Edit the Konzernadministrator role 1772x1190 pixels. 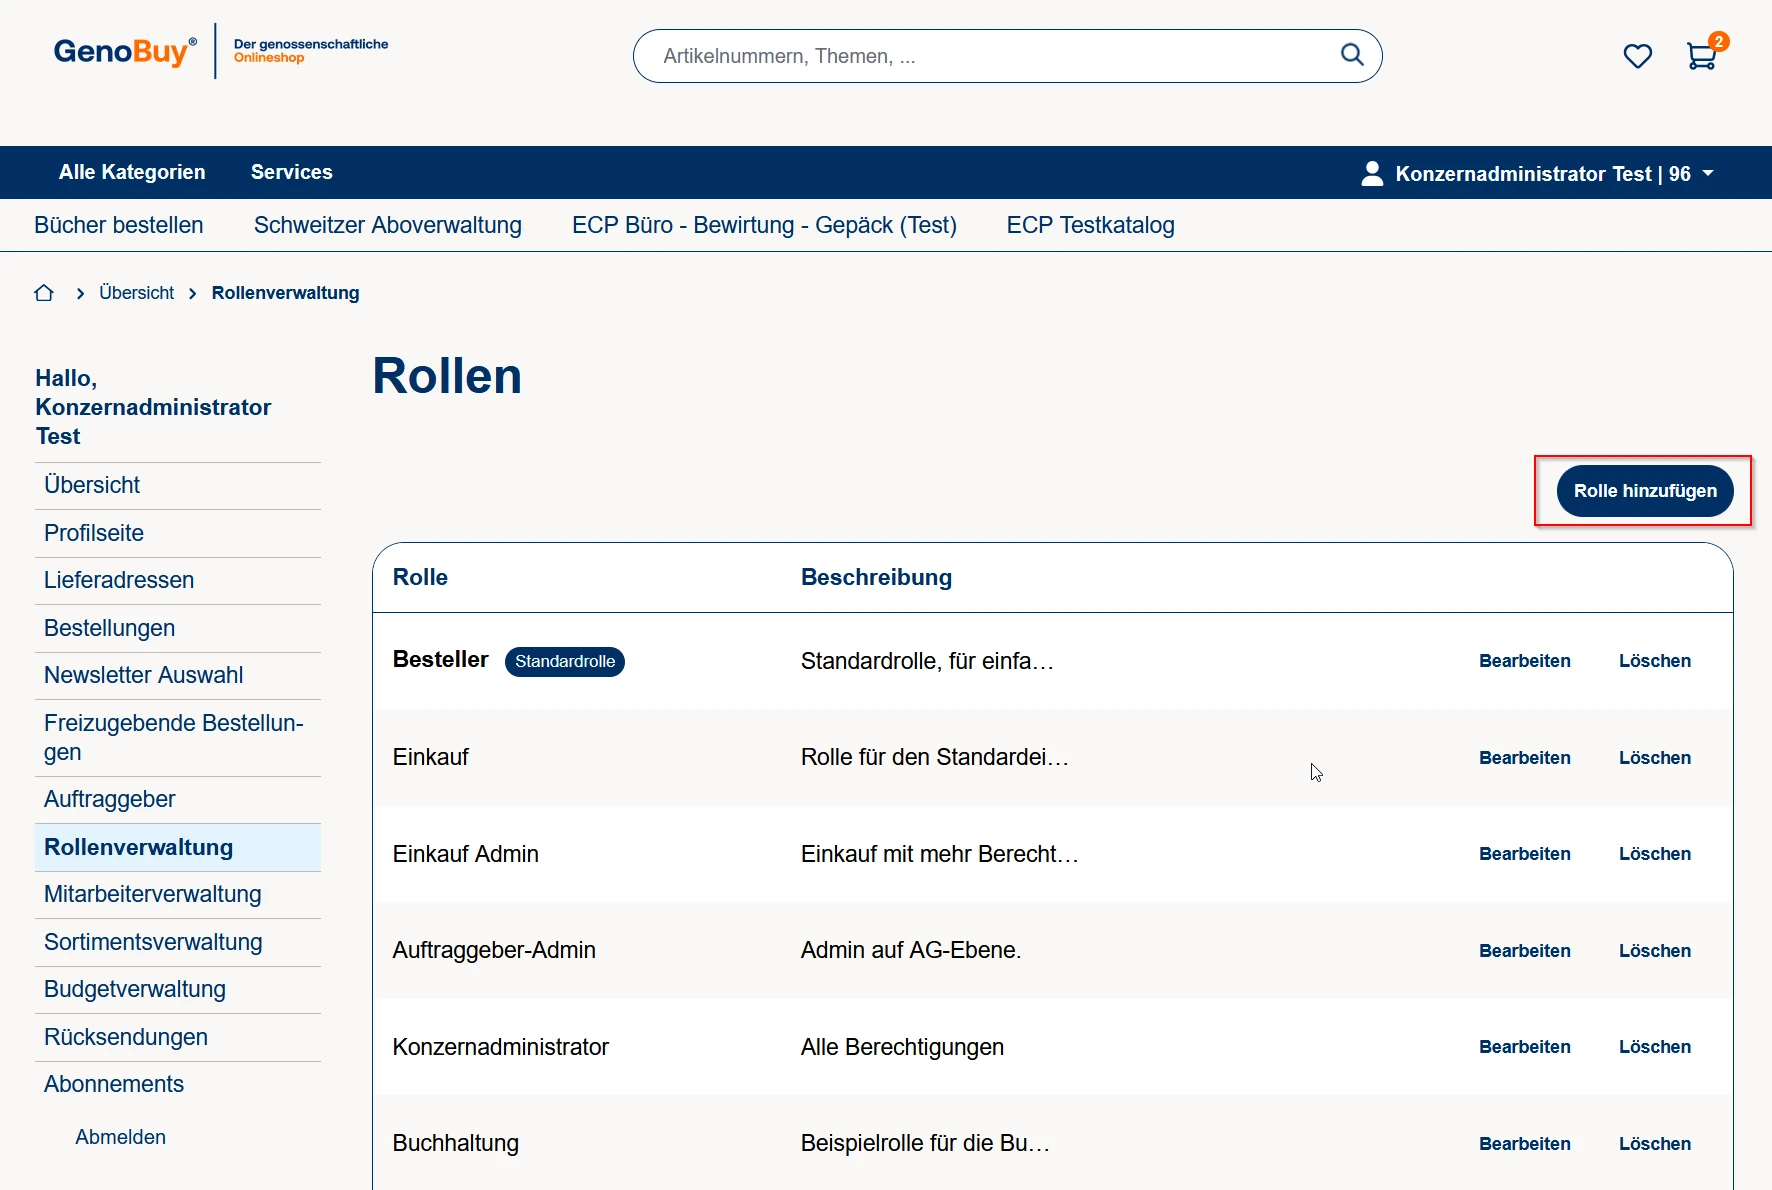click(1524, 1047)
